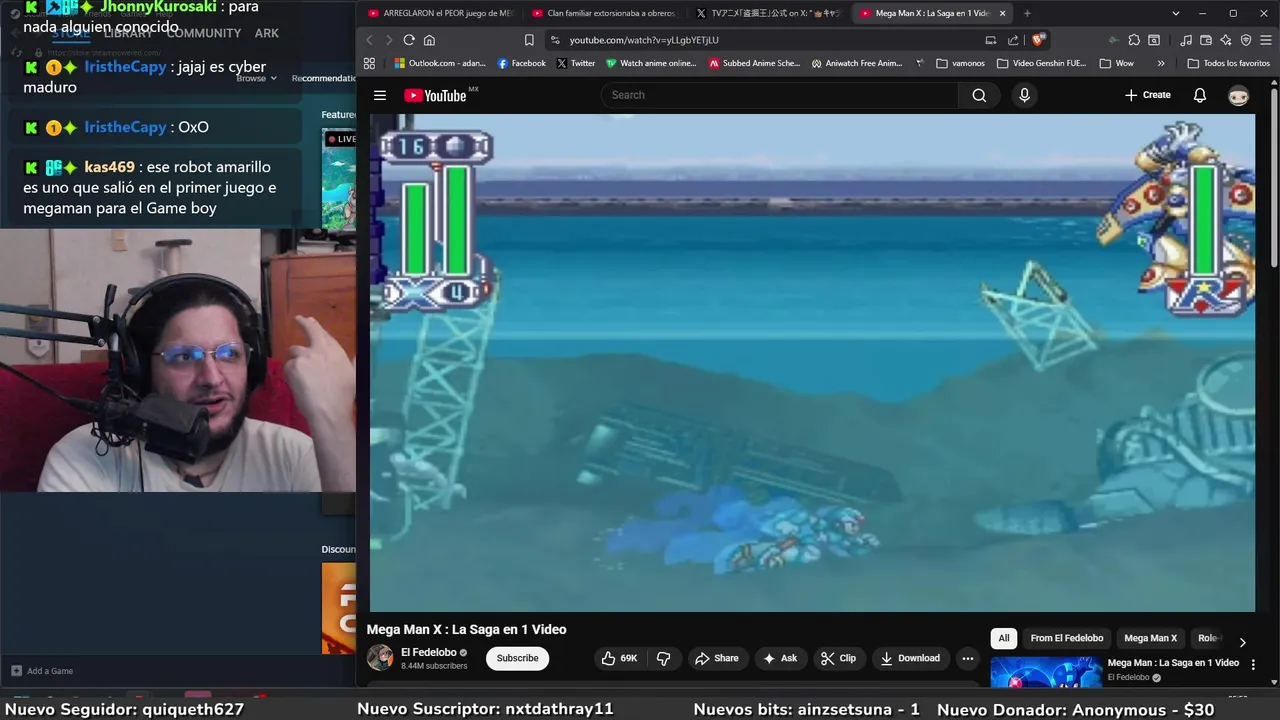Image resolution: width=1280 pixels, height=720 pixels.
Task: Open the COMMUNITY tab in Steam window
Action: 204,33
